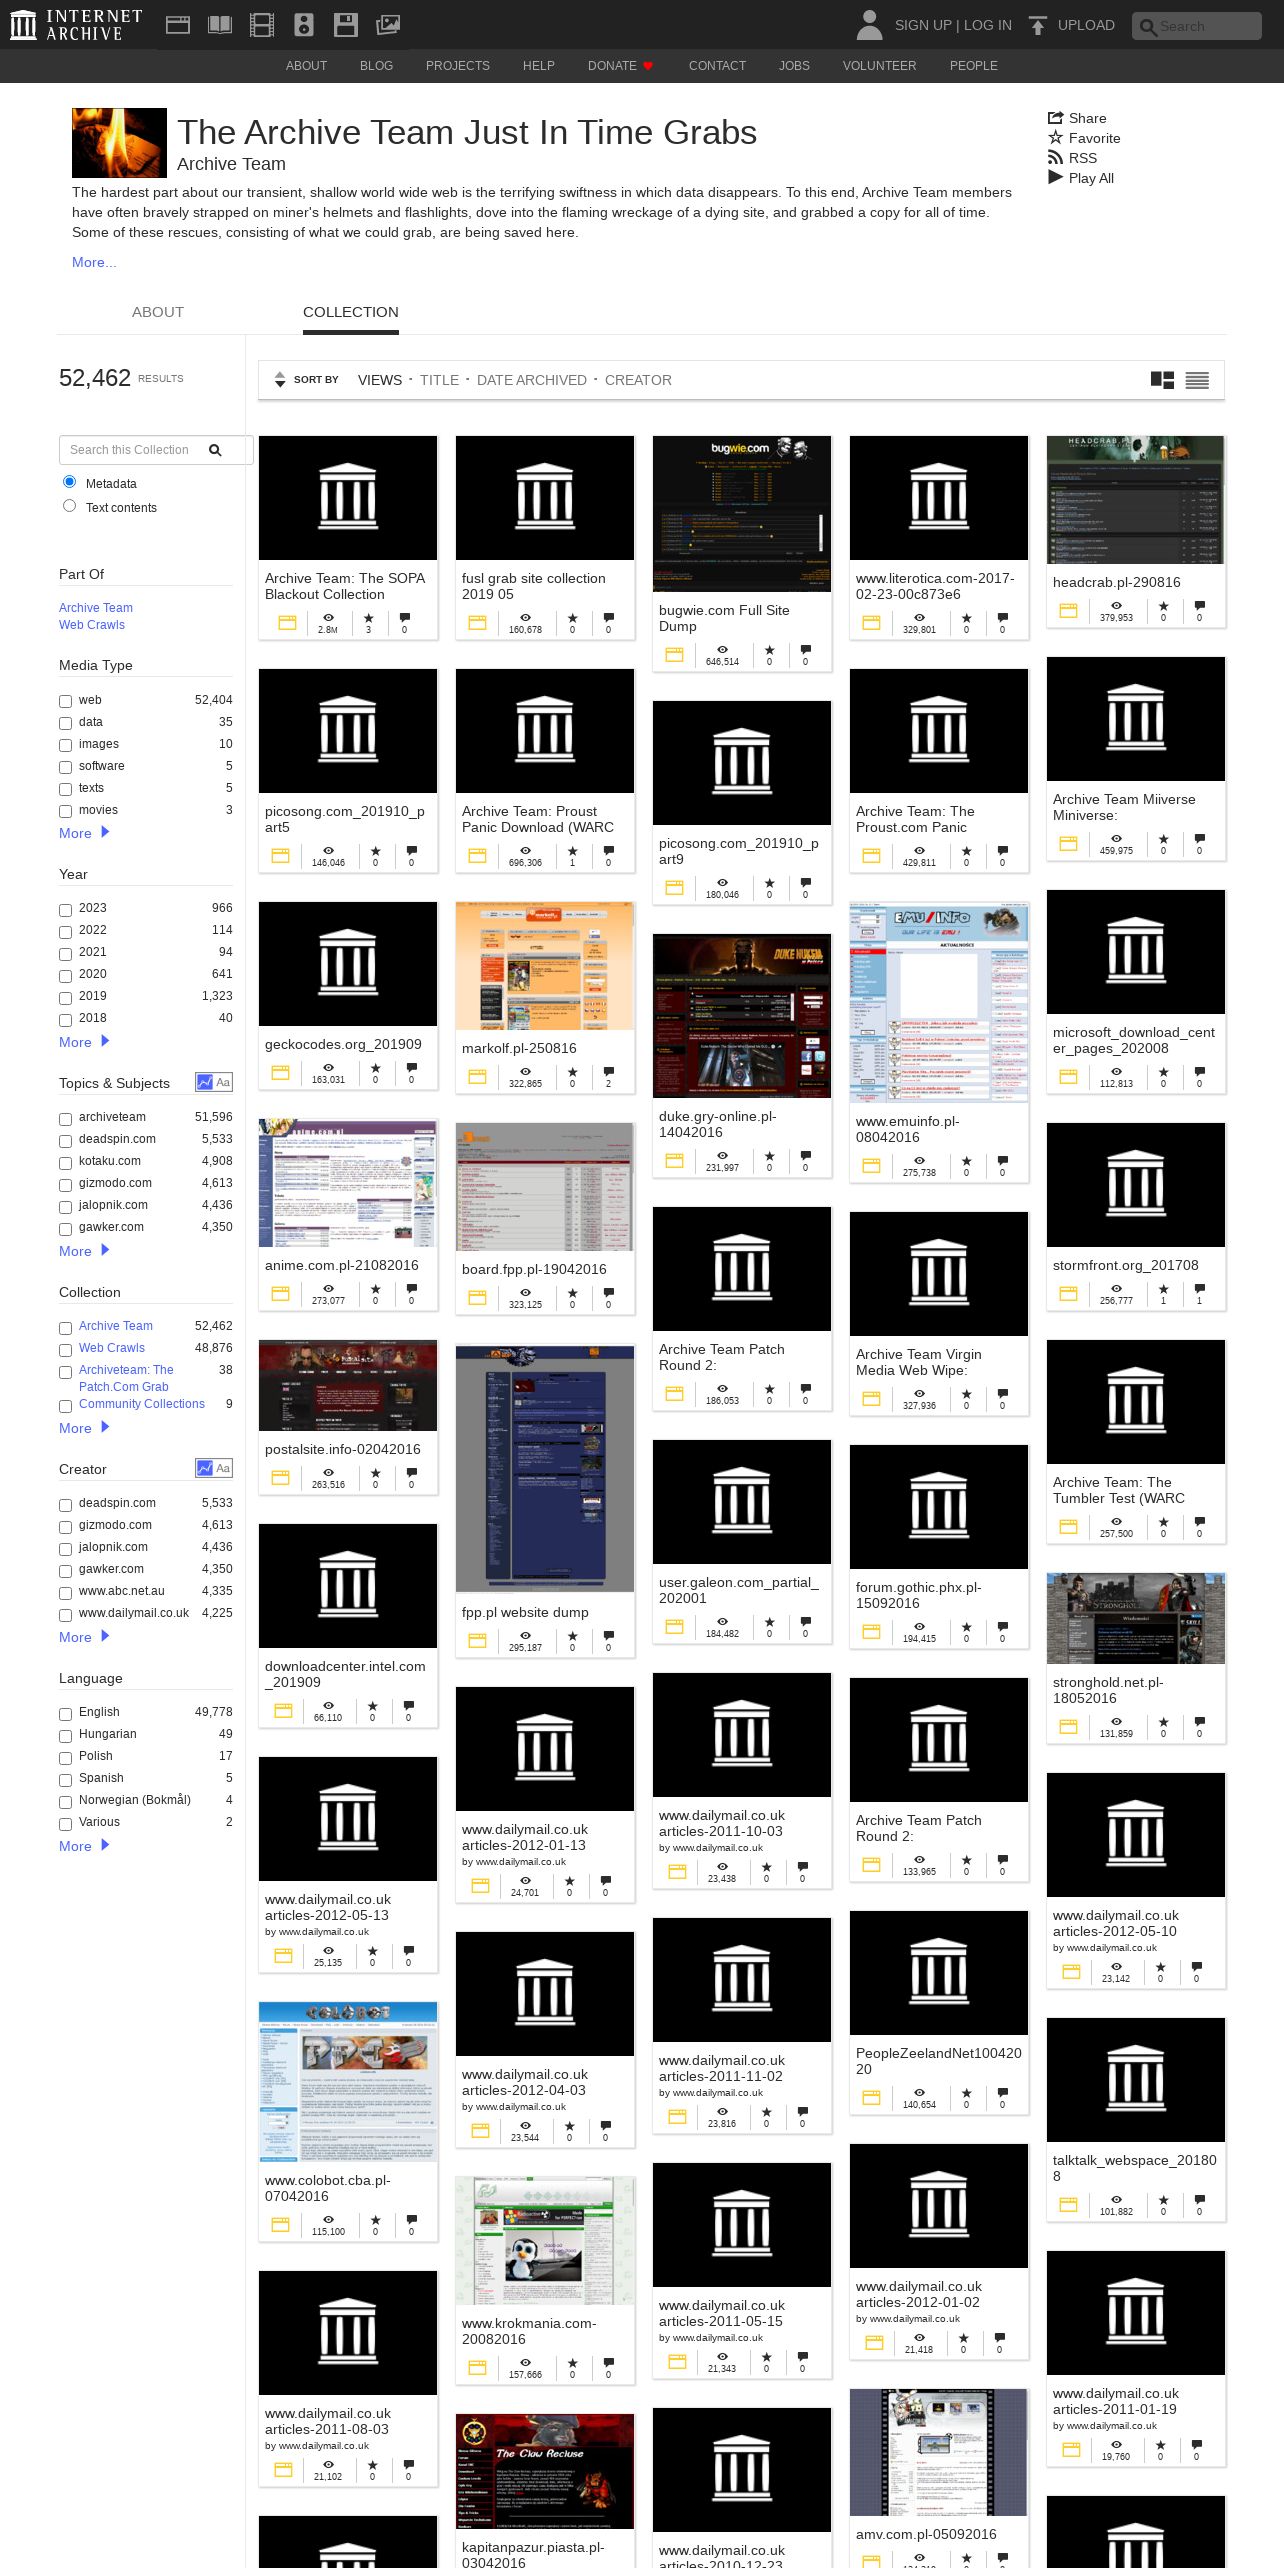The width and height of the screenshot is (1284, 2568).
Task: Check the web media type checkbox
Action: tap(65, 701)
